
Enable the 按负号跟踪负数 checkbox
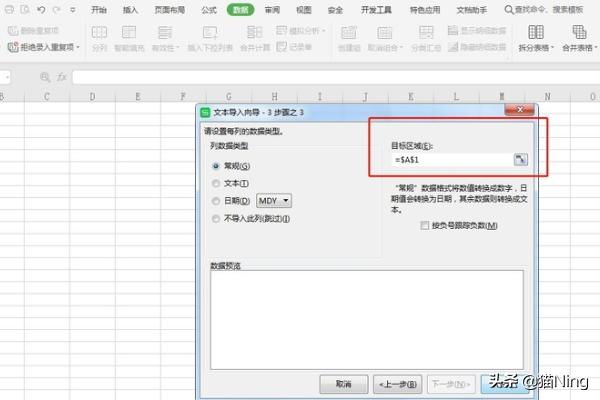coord(427,226)
